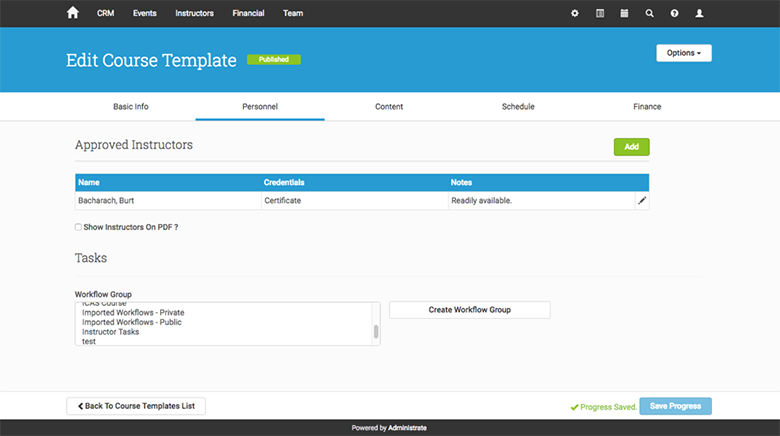Click the Workflow Group list scrollbar
Image resolution: width=780 pixels, height=436 pixels.
point(376,331)
